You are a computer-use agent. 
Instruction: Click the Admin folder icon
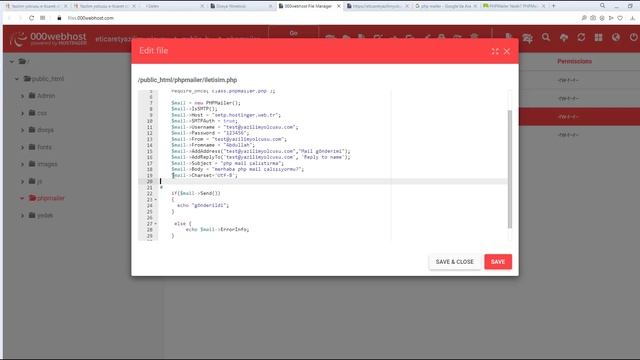(x=32, y=96)
